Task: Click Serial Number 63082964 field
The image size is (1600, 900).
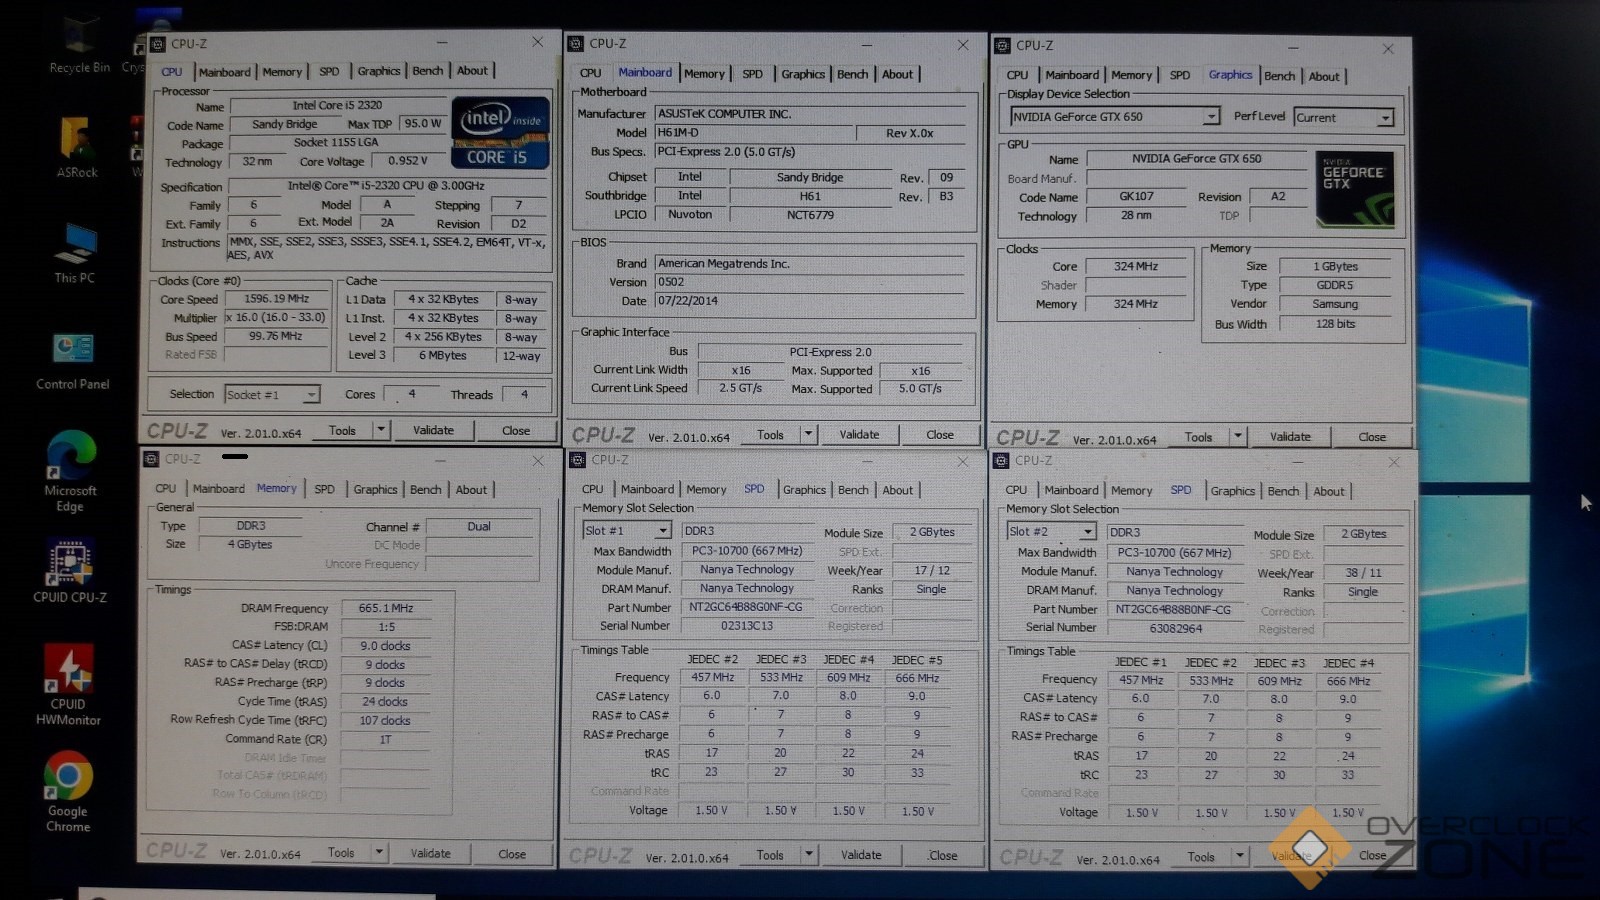Action: pos(1176,629)
